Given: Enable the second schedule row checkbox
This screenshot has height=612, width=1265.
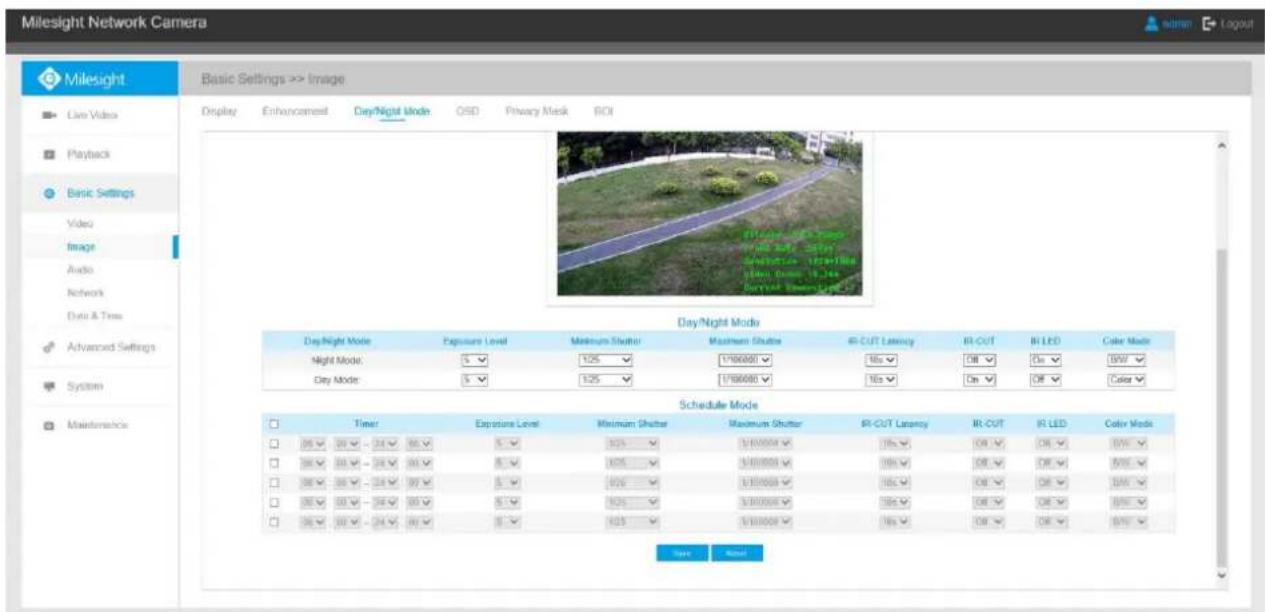Looking at the screenshot, I should coord(274,461).
